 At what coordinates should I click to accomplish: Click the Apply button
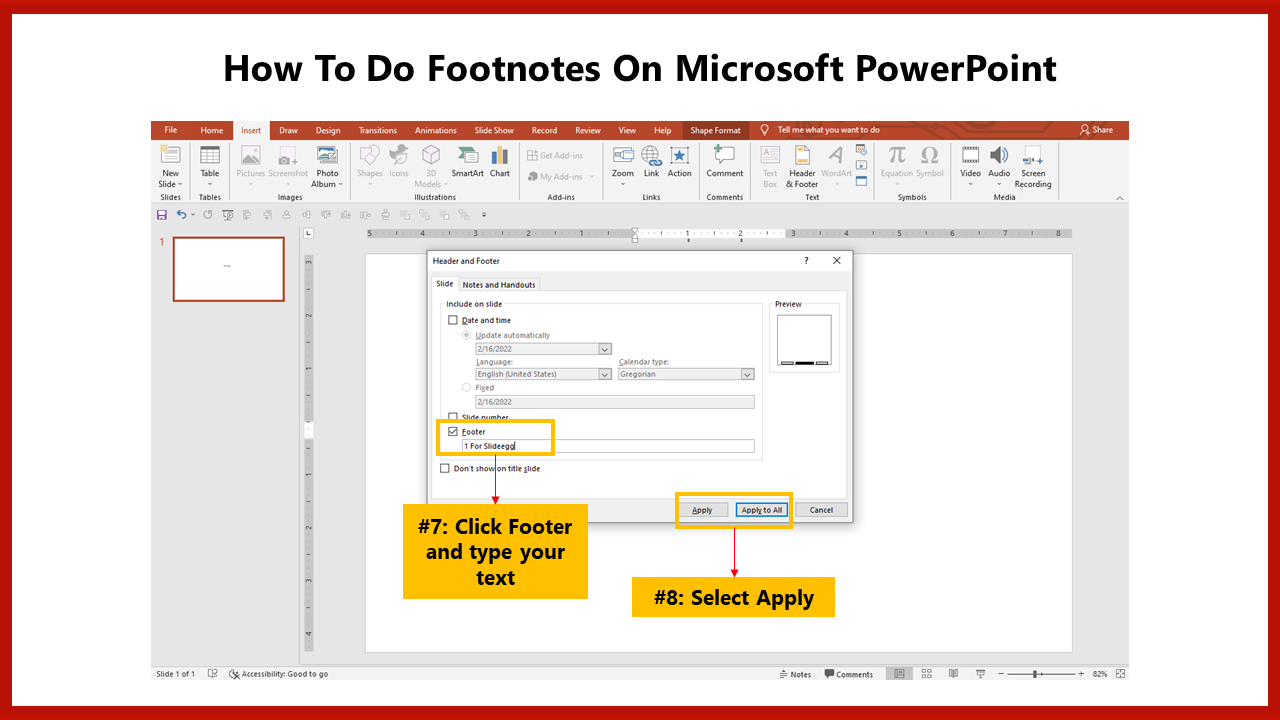[702, 510]
